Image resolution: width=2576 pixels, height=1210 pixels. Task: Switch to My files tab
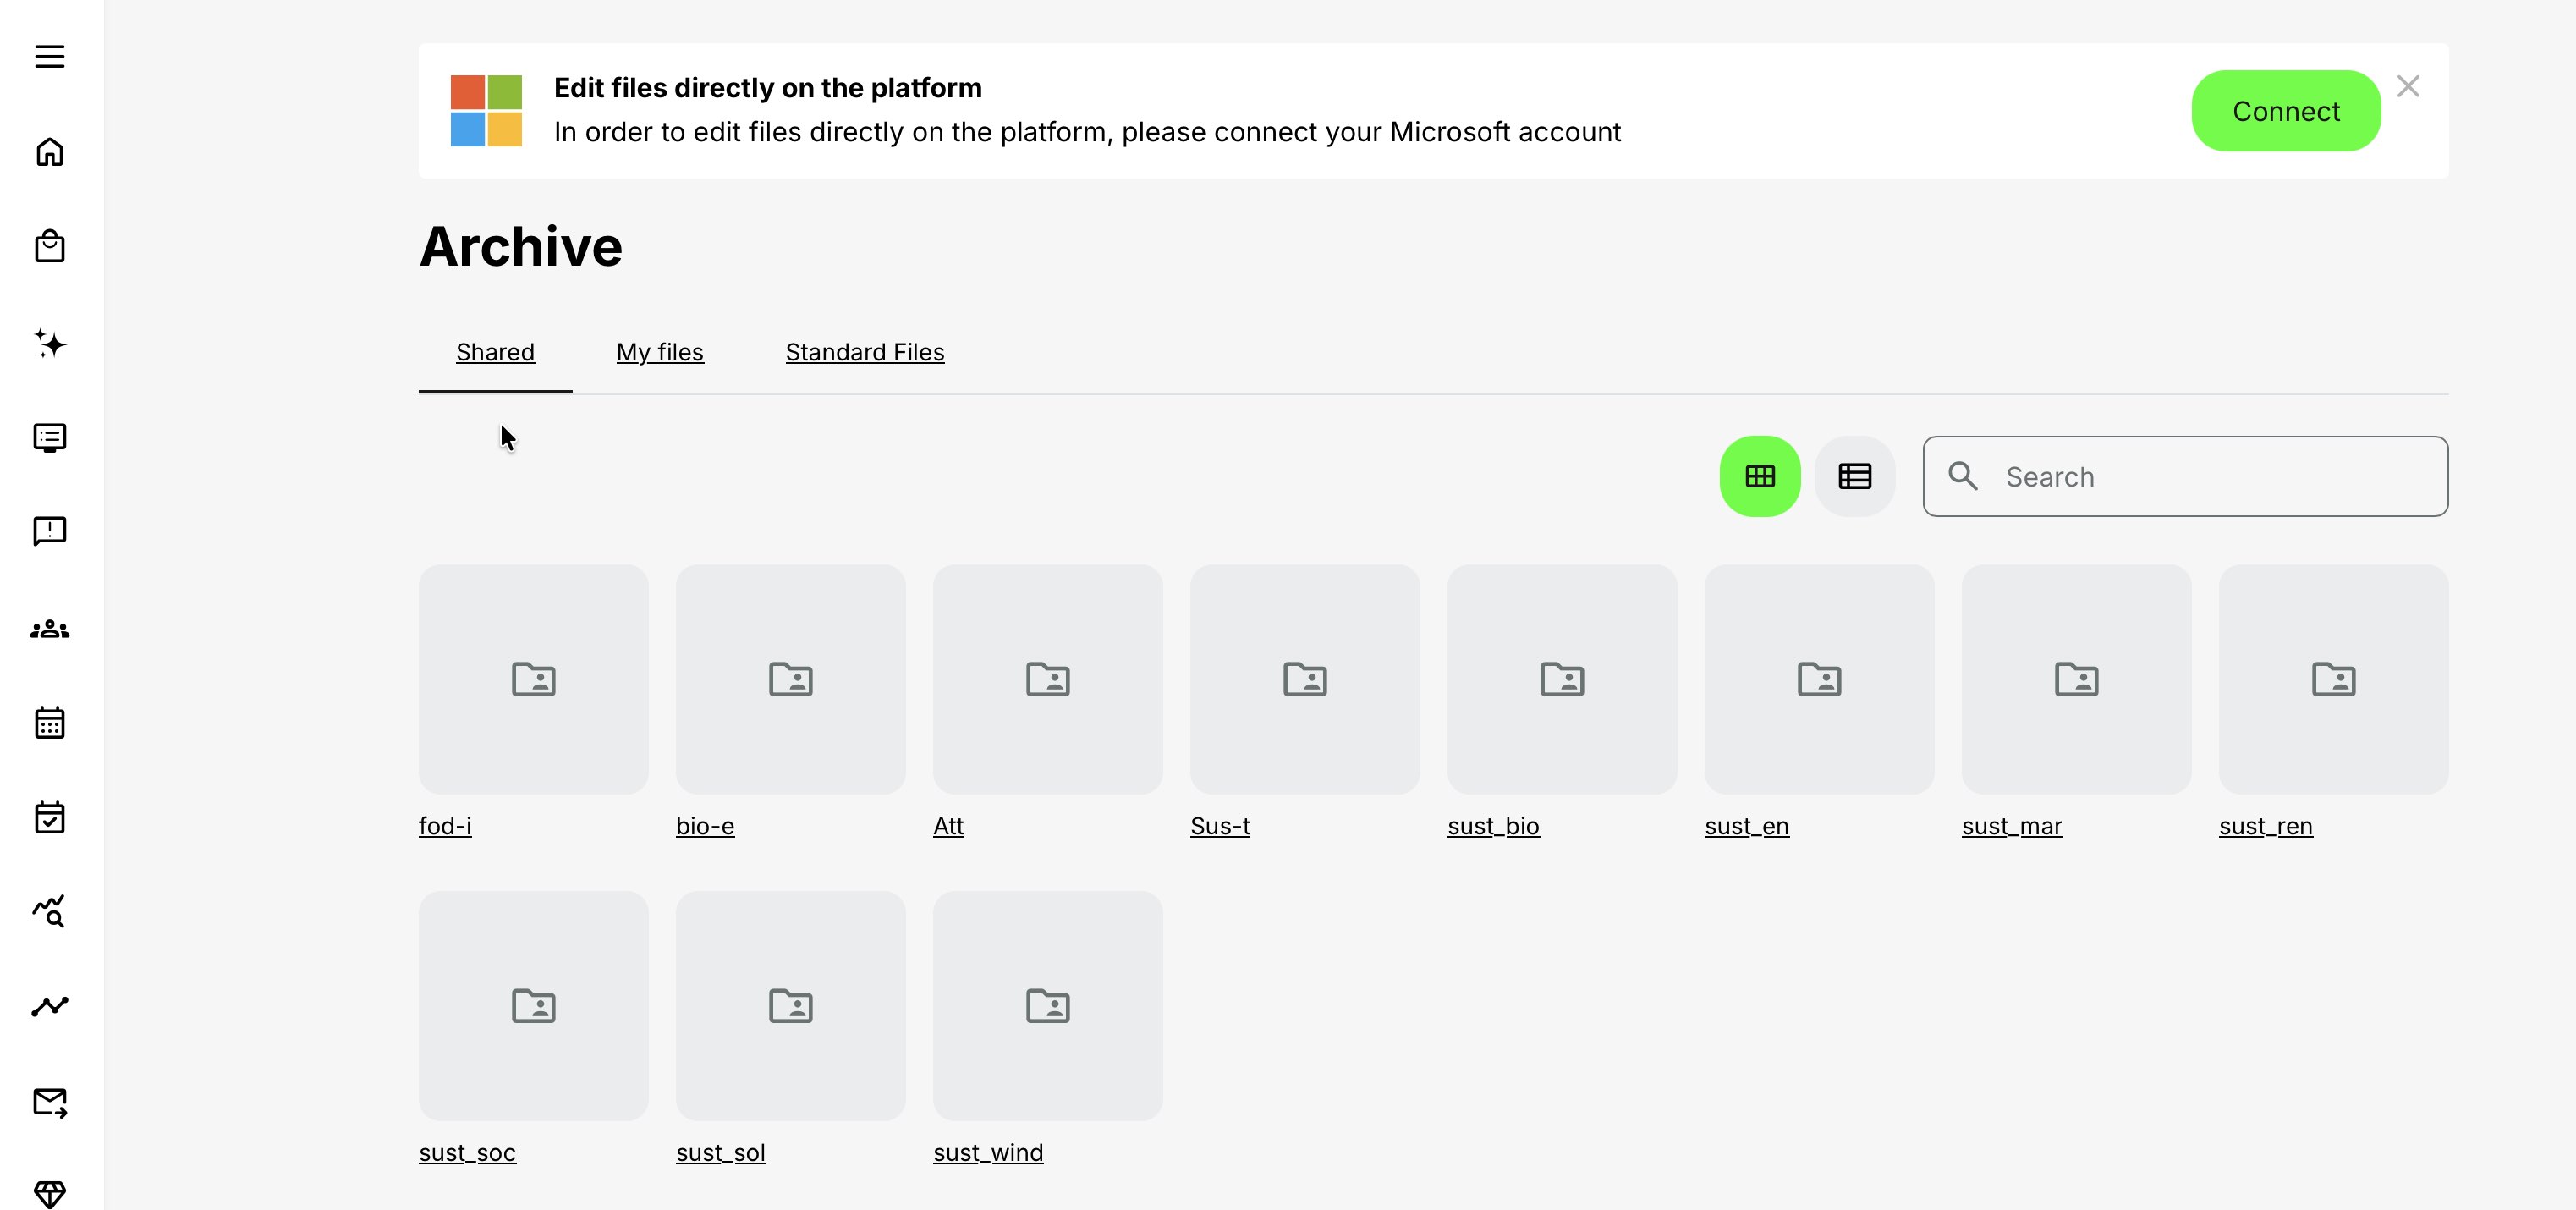click(x=660, y=352)
